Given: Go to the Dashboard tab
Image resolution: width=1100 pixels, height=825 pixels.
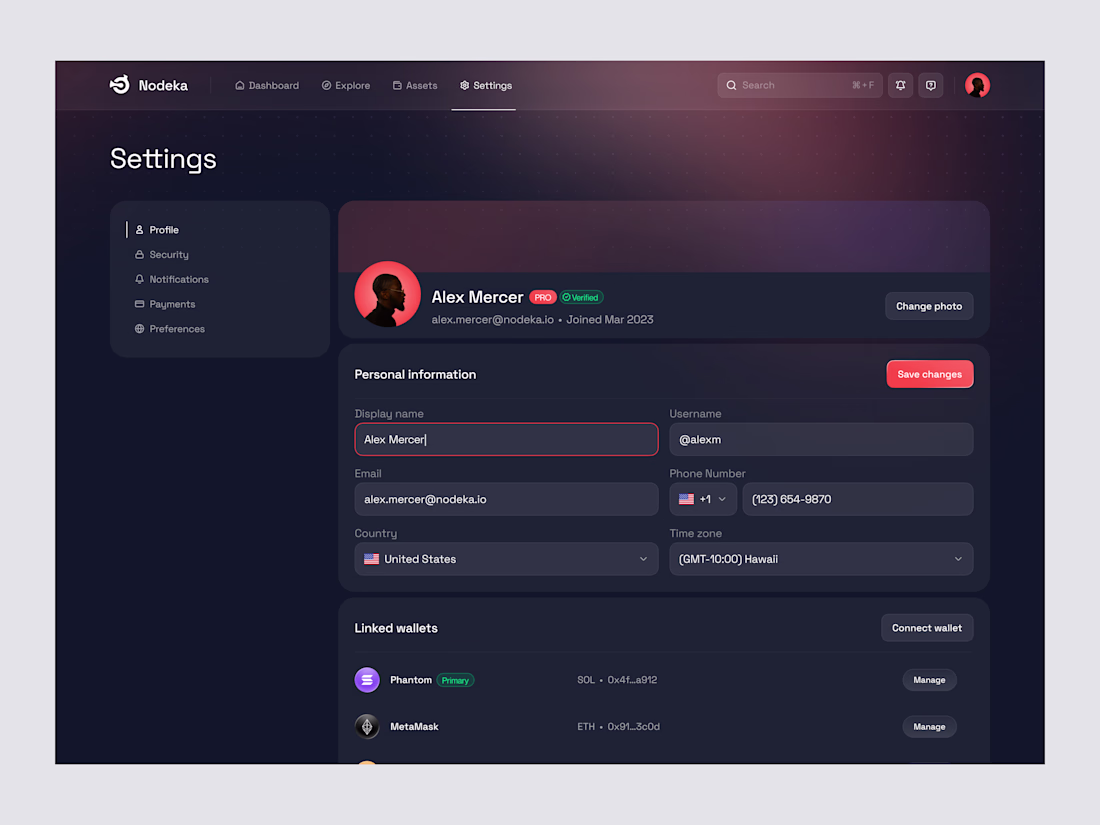Looking at the screenshot, I should tap(267, 86).
